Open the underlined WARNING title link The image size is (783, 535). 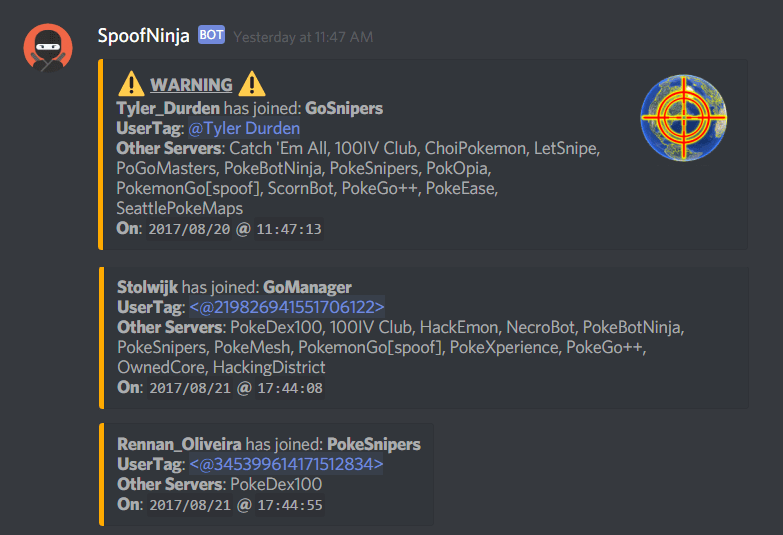tap(191, 85)
